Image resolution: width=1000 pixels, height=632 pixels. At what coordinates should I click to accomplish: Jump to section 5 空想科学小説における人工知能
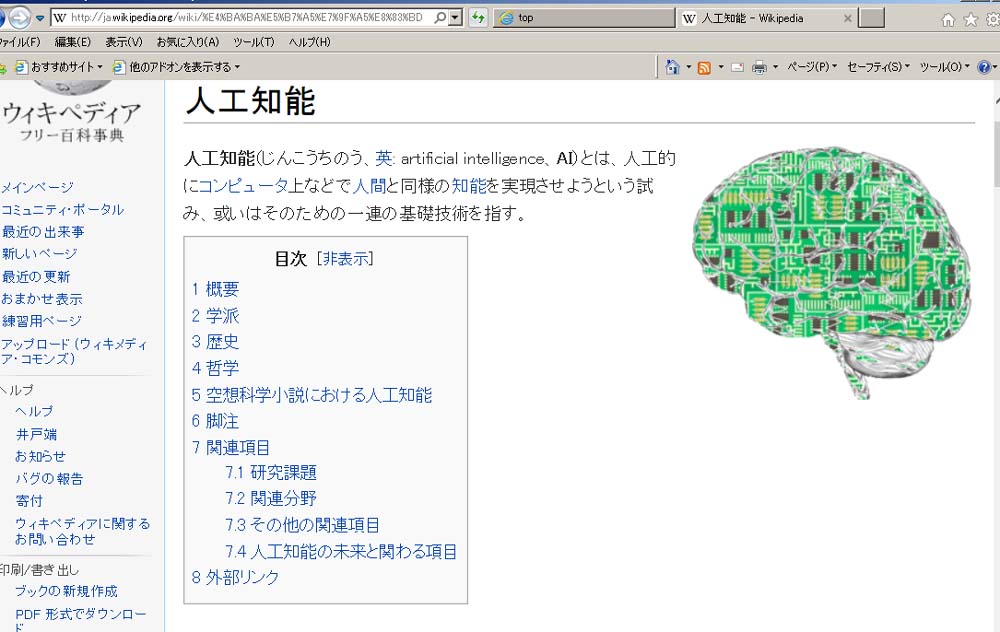coord(312,395)
